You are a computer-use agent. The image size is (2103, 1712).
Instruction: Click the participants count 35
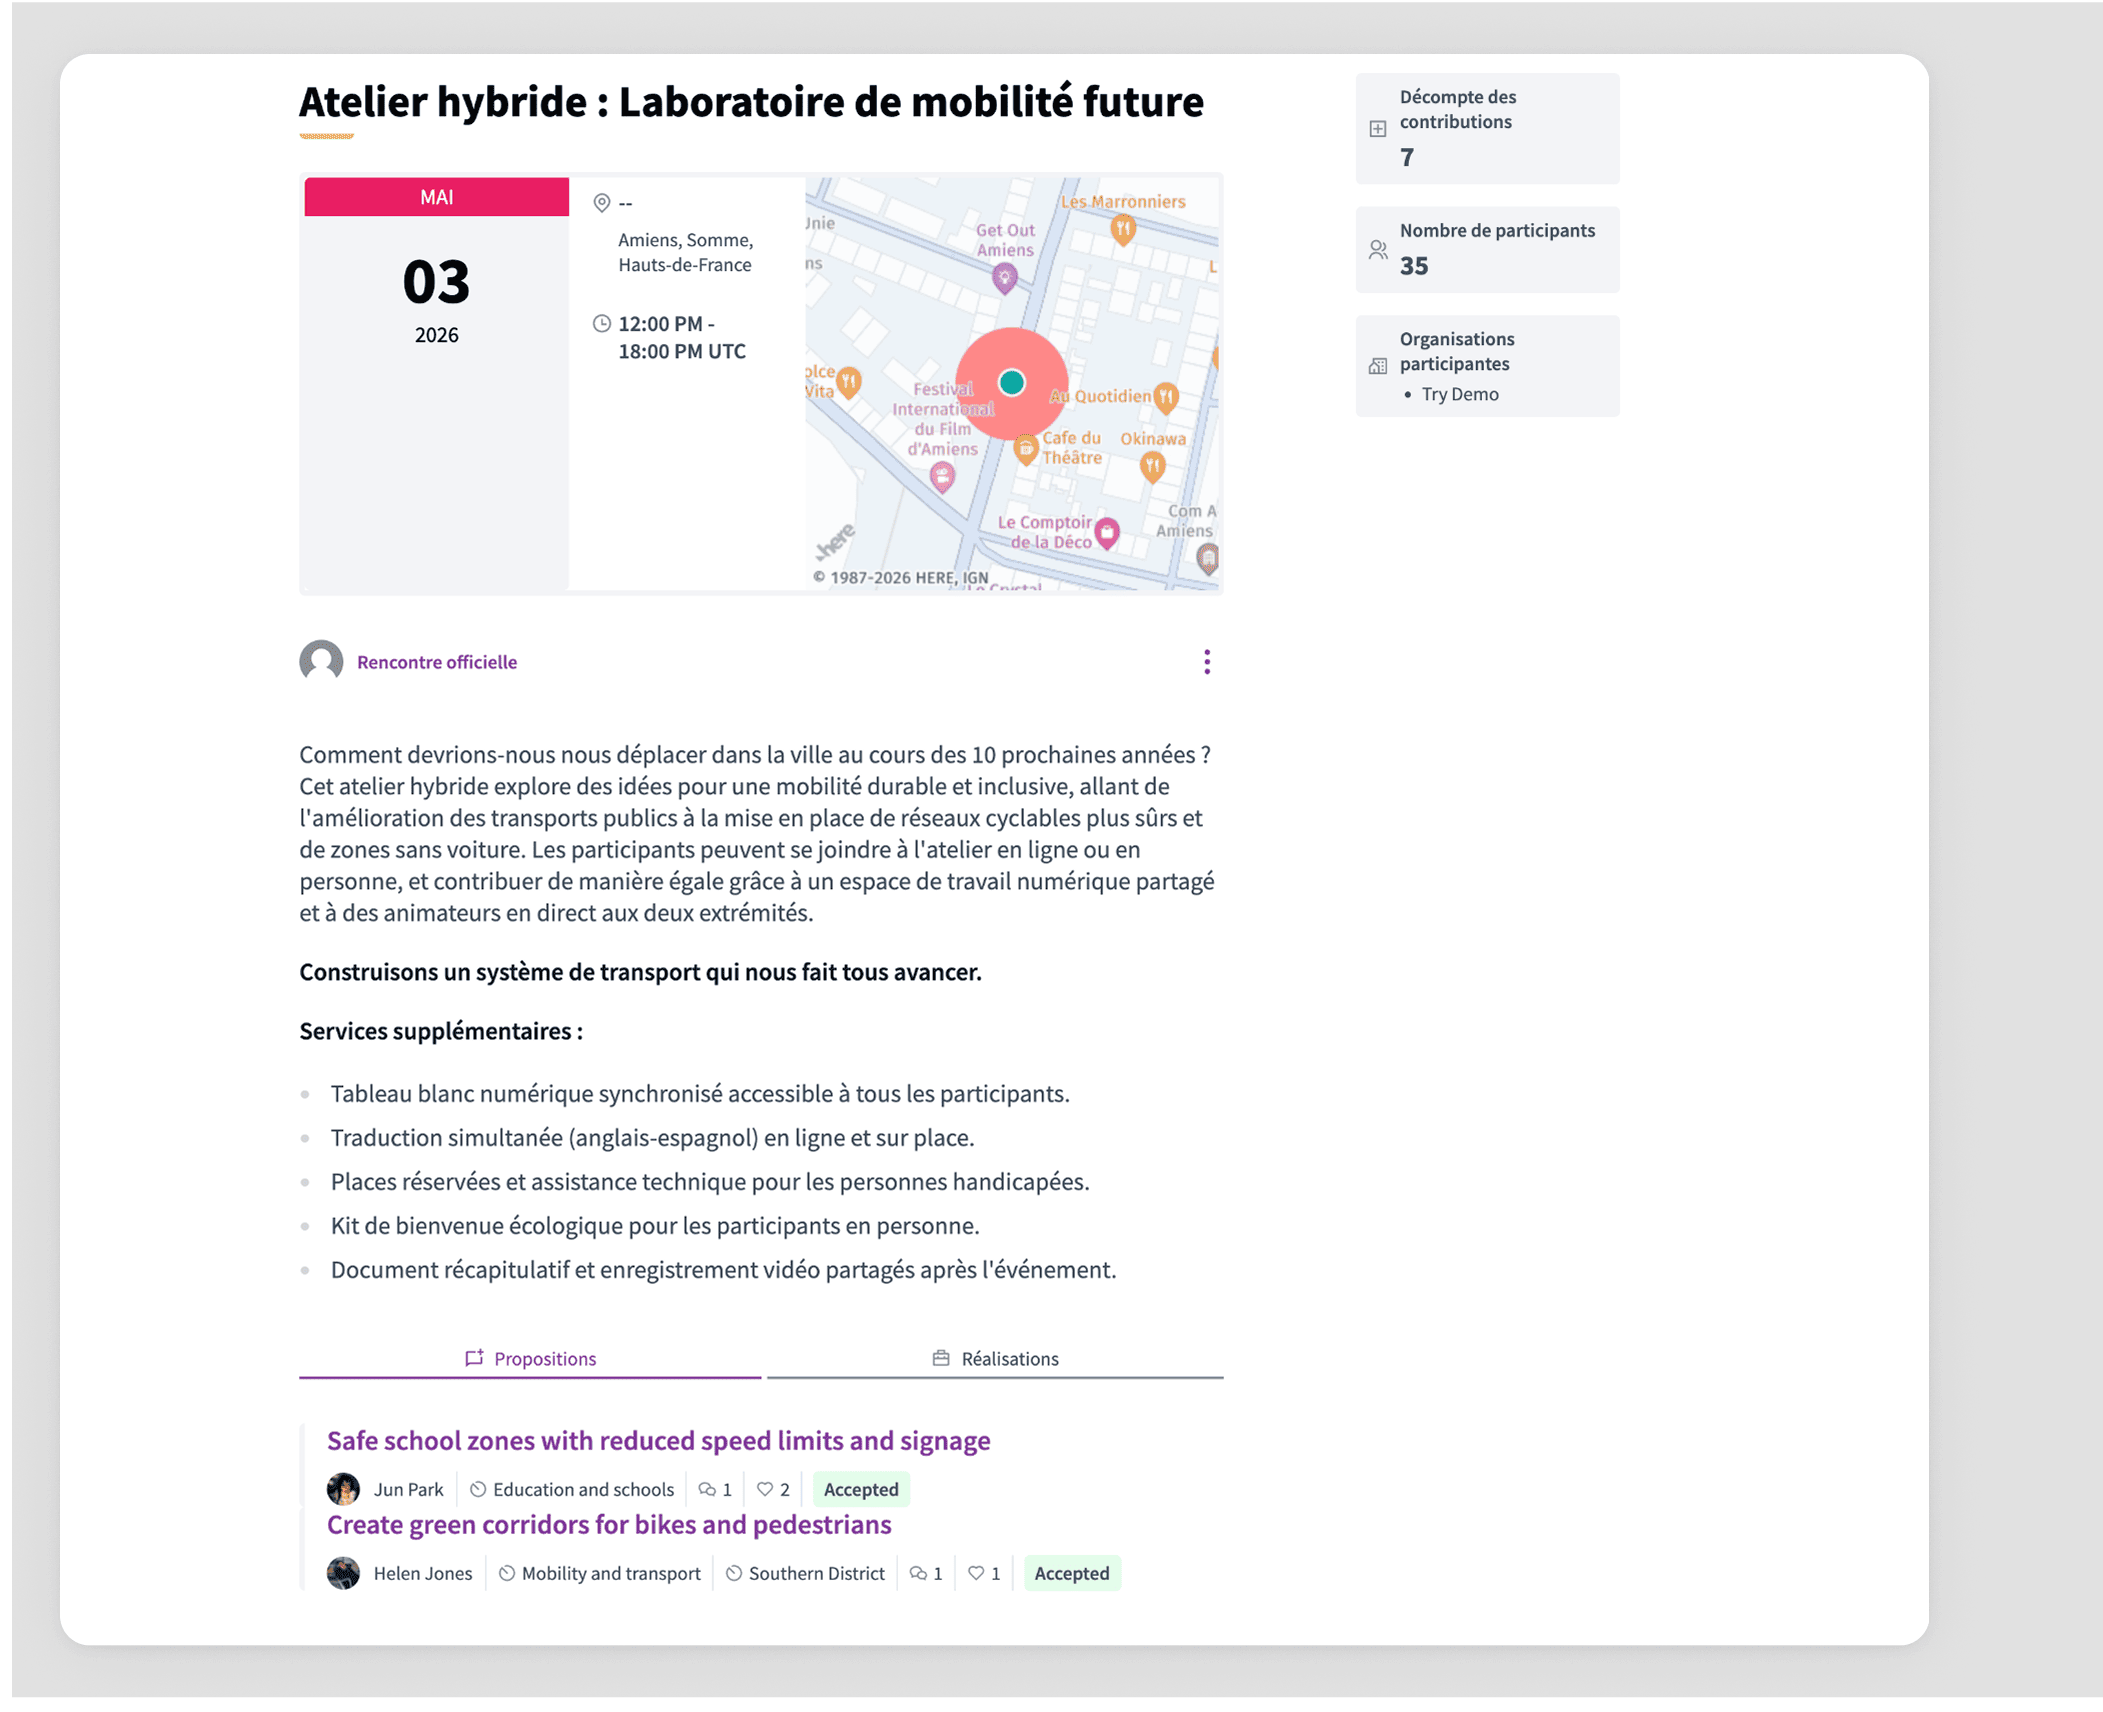1414,266
